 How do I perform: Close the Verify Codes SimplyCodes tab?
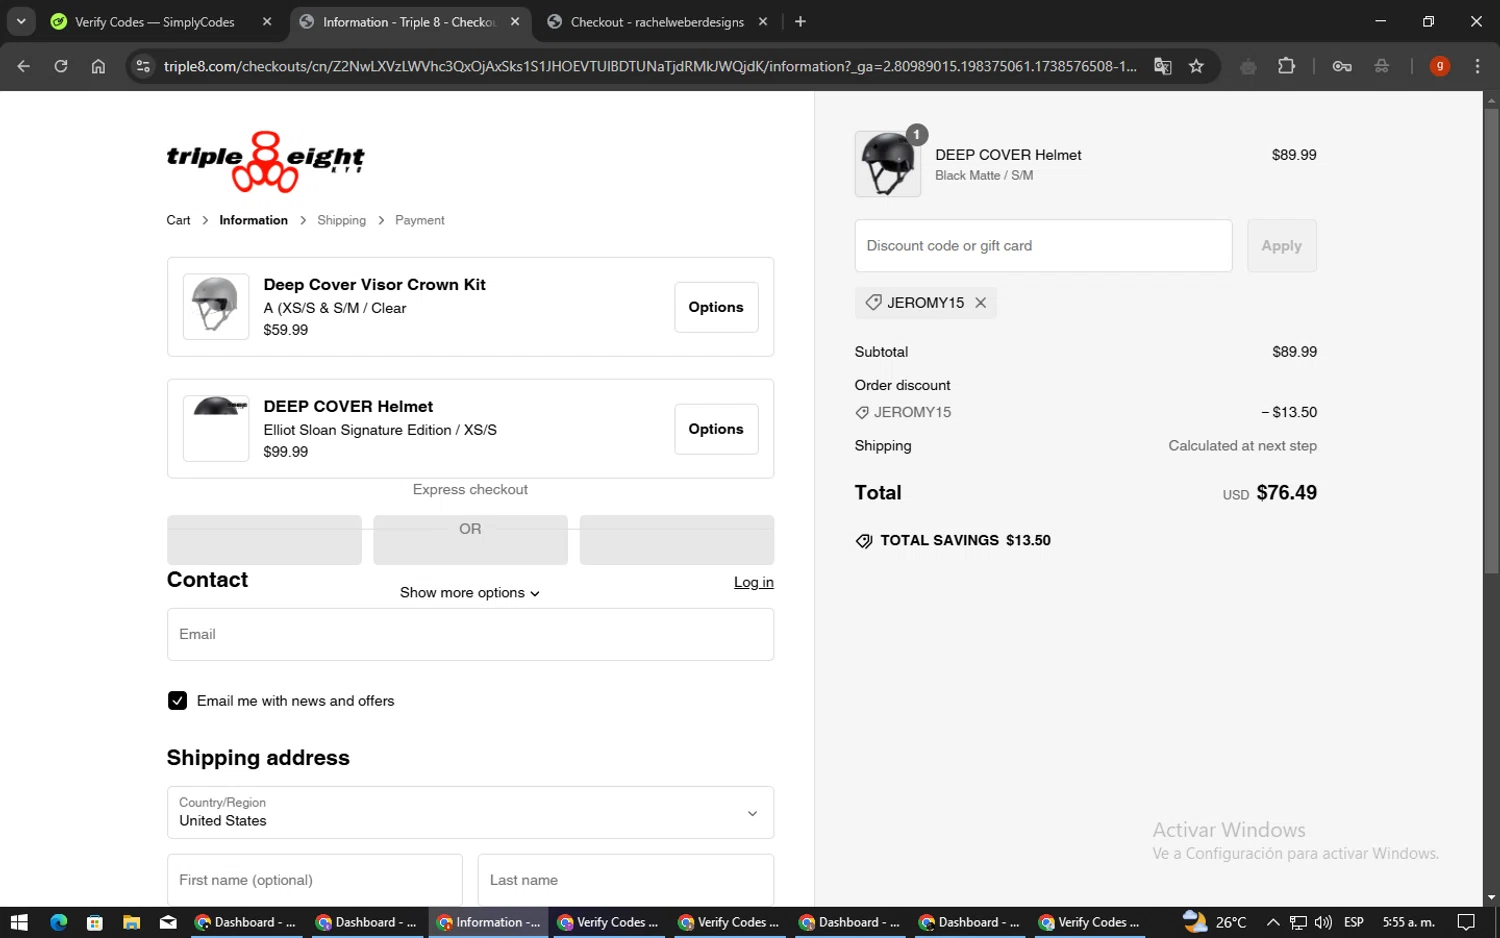267,21
